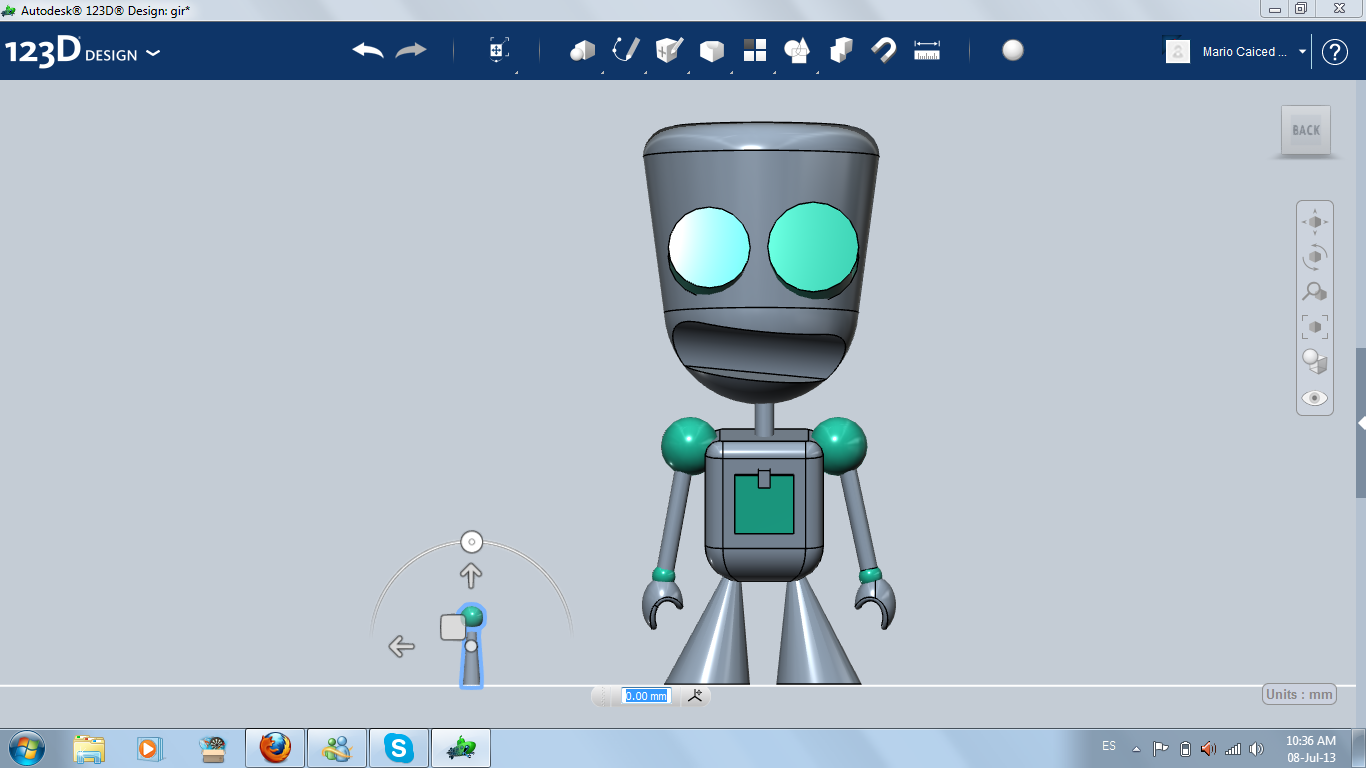Image resolution: width=1366 pixels, height=768 pixels.
Task: Click the upward move arrow manipulator
Action: click(x=471, y=575)
